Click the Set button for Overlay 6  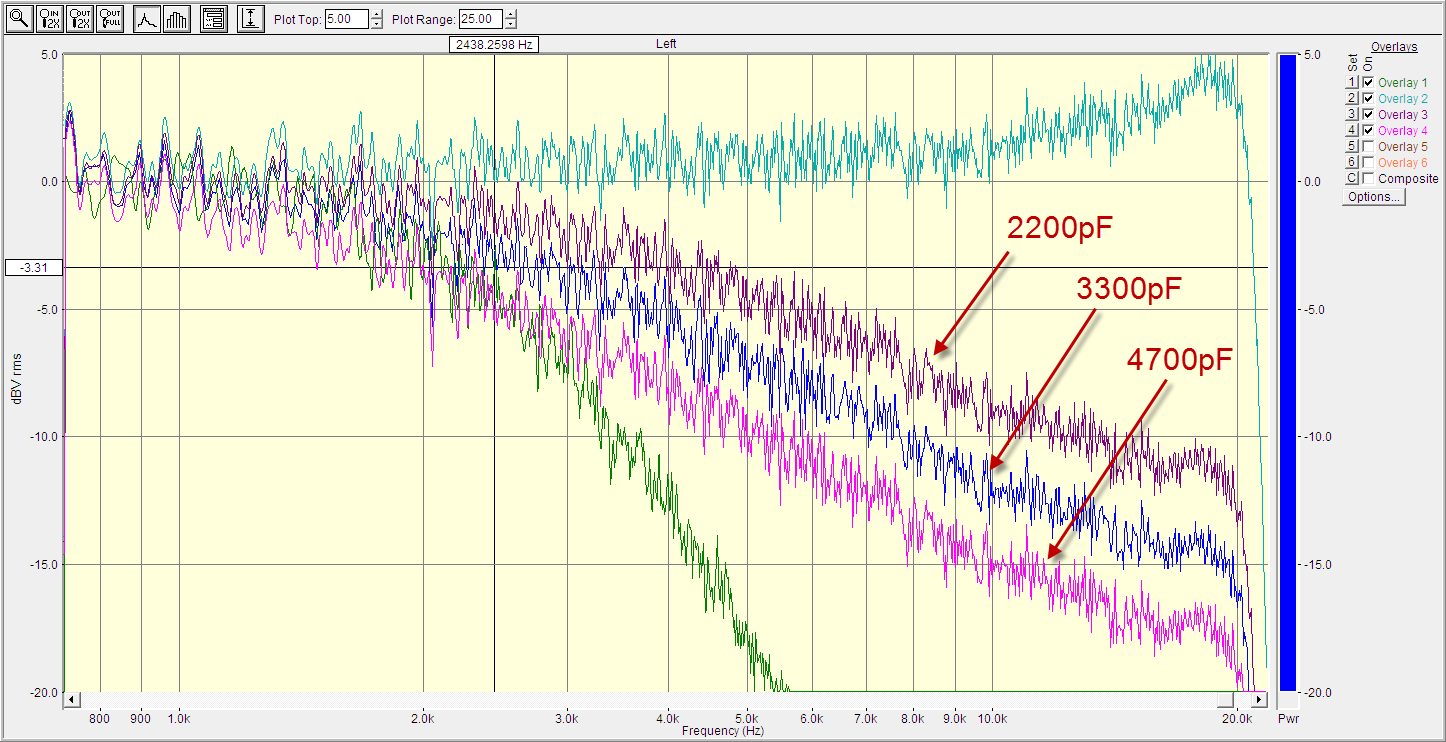(1351, 163)
